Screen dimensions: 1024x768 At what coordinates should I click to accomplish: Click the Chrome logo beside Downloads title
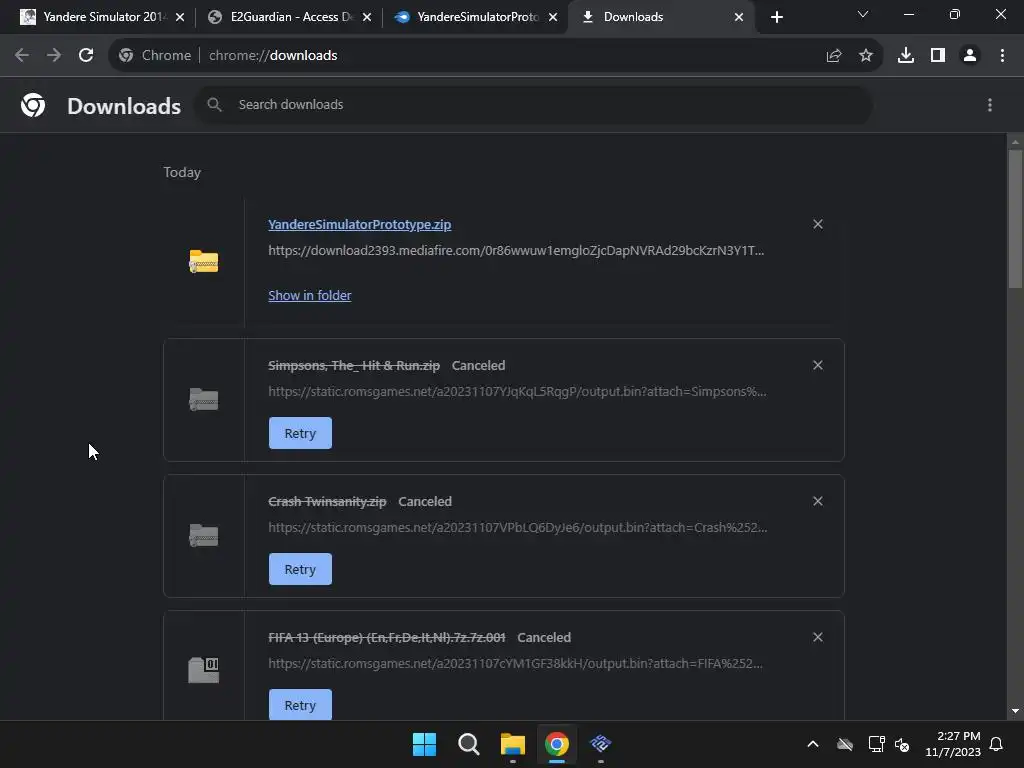click(x=33, y=104)
